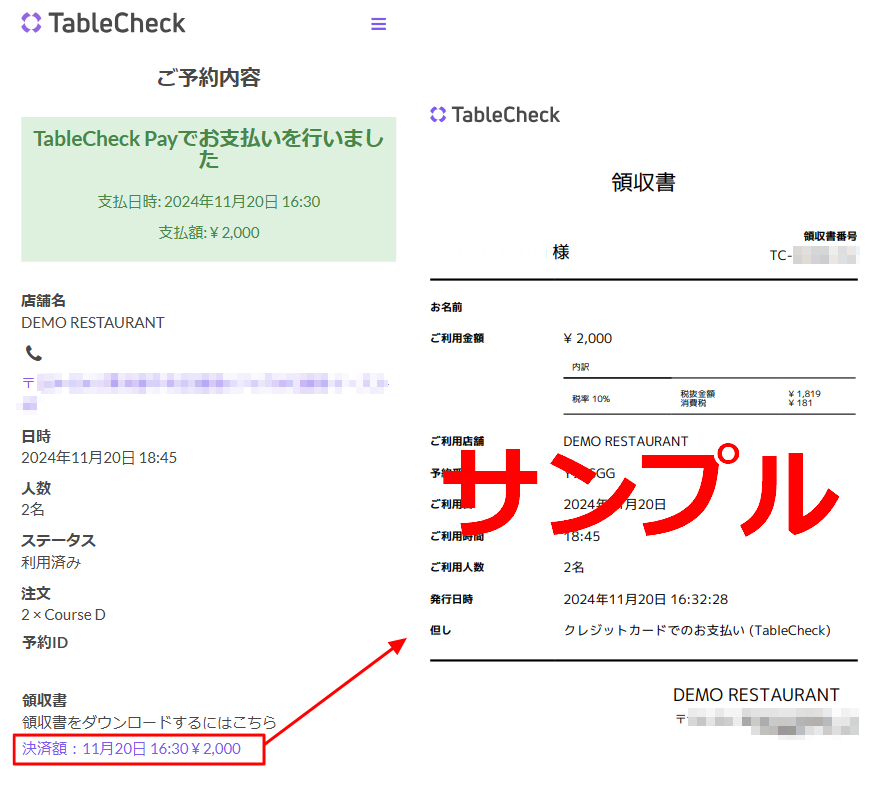Screen dimensions: 883x803
Task: Click the 領収書番号 label
Action: coord(830,236)
